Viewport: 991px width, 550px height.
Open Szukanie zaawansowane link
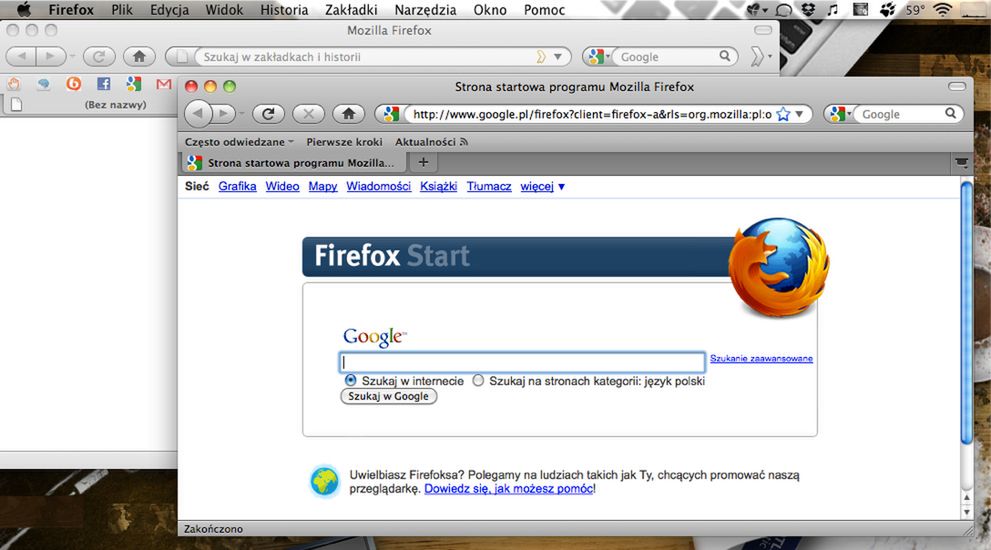761,358
